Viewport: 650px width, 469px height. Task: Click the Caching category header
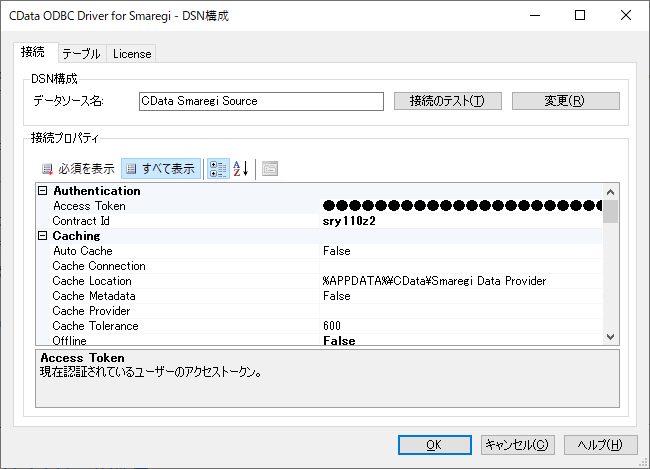coord(76,236)
